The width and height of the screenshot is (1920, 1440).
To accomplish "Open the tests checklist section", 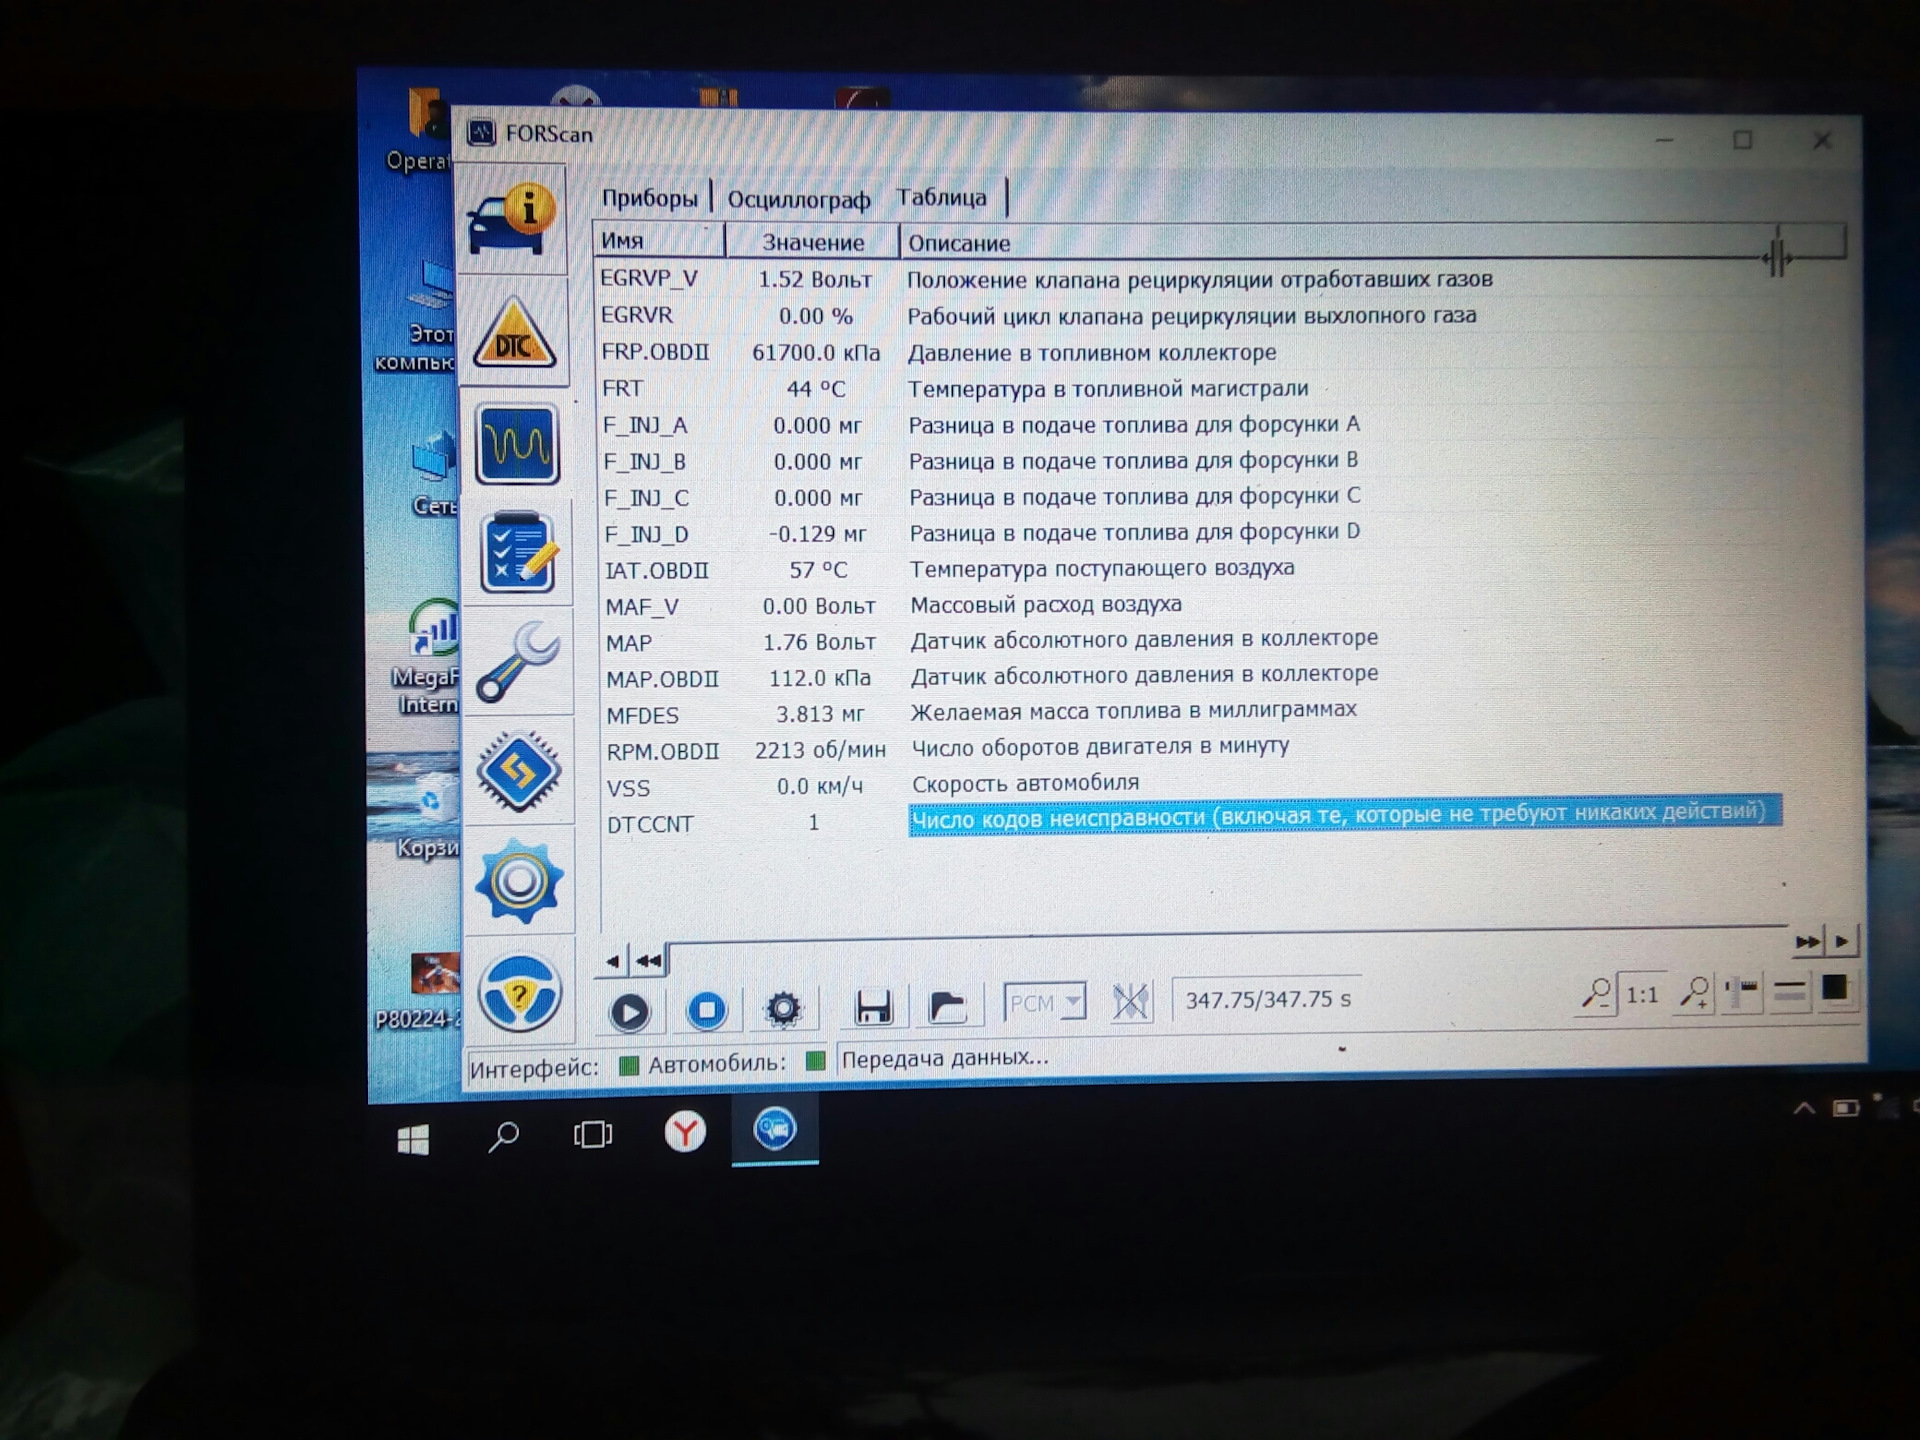I will 517,553.
